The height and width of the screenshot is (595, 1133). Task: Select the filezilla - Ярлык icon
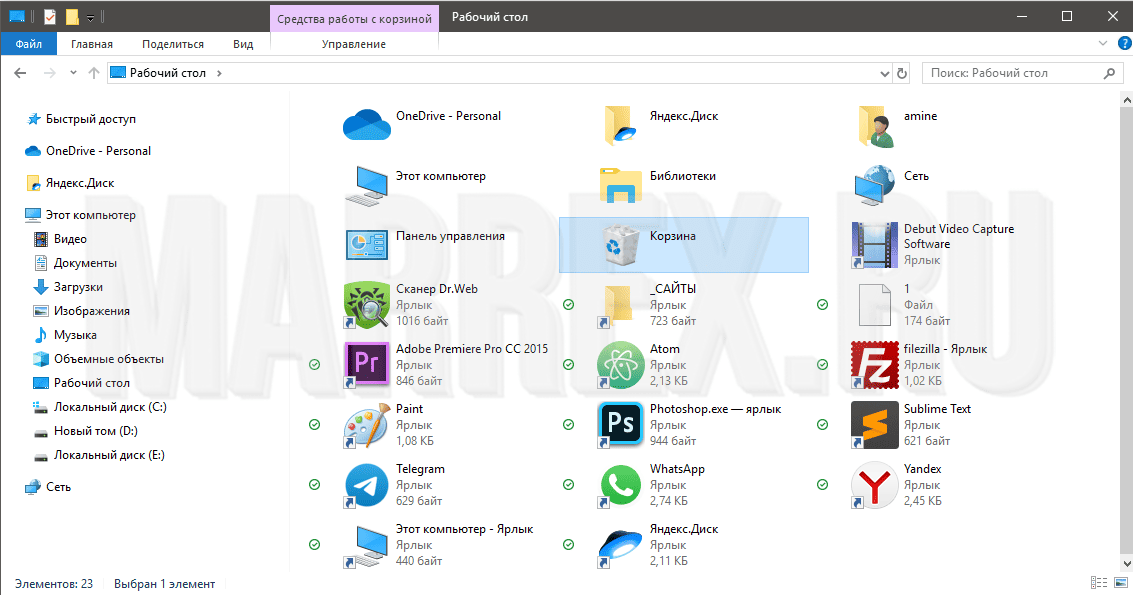(875, 365)
